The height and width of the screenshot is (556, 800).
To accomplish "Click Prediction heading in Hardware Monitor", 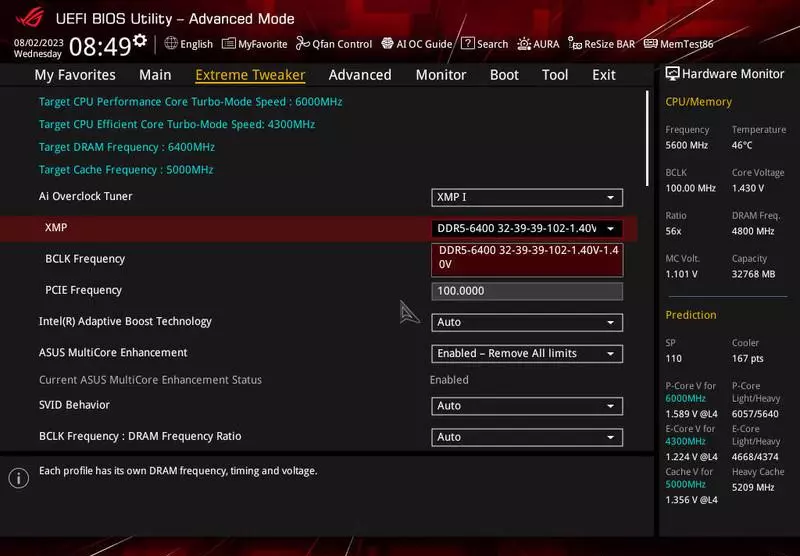I will tap(690, 315).
